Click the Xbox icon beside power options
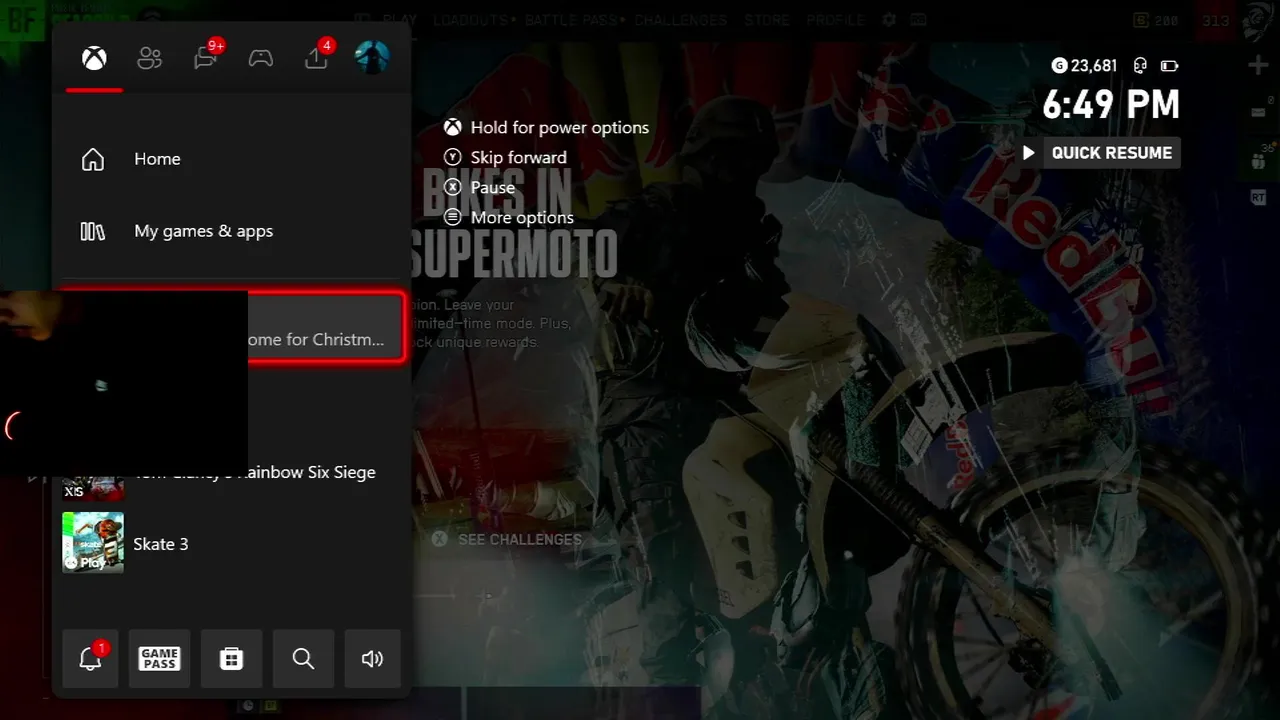Screen dimensions: 1280x720 point(453,127)
